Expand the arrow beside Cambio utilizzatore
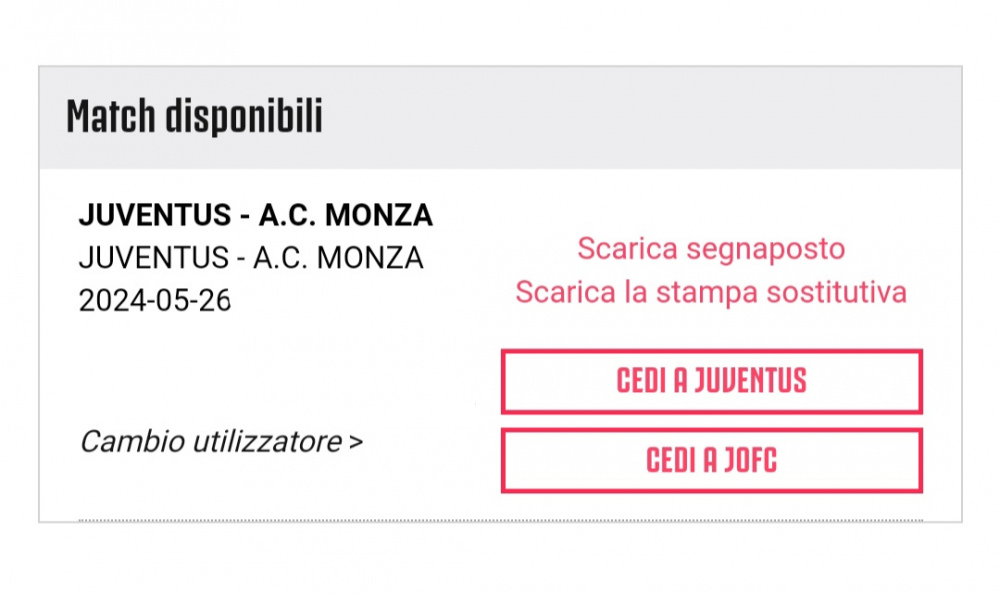 pyautogui.click(x=356, y=442)
